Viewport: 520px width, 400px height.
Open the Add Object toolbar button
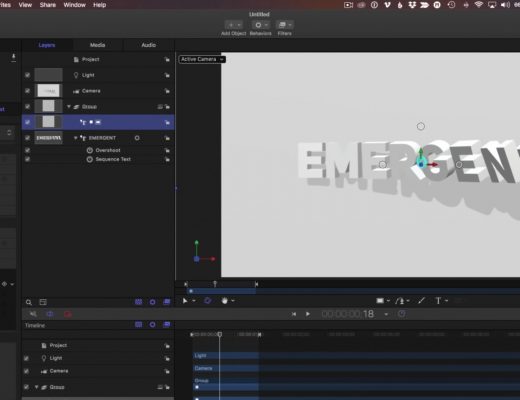click(234, 25)
